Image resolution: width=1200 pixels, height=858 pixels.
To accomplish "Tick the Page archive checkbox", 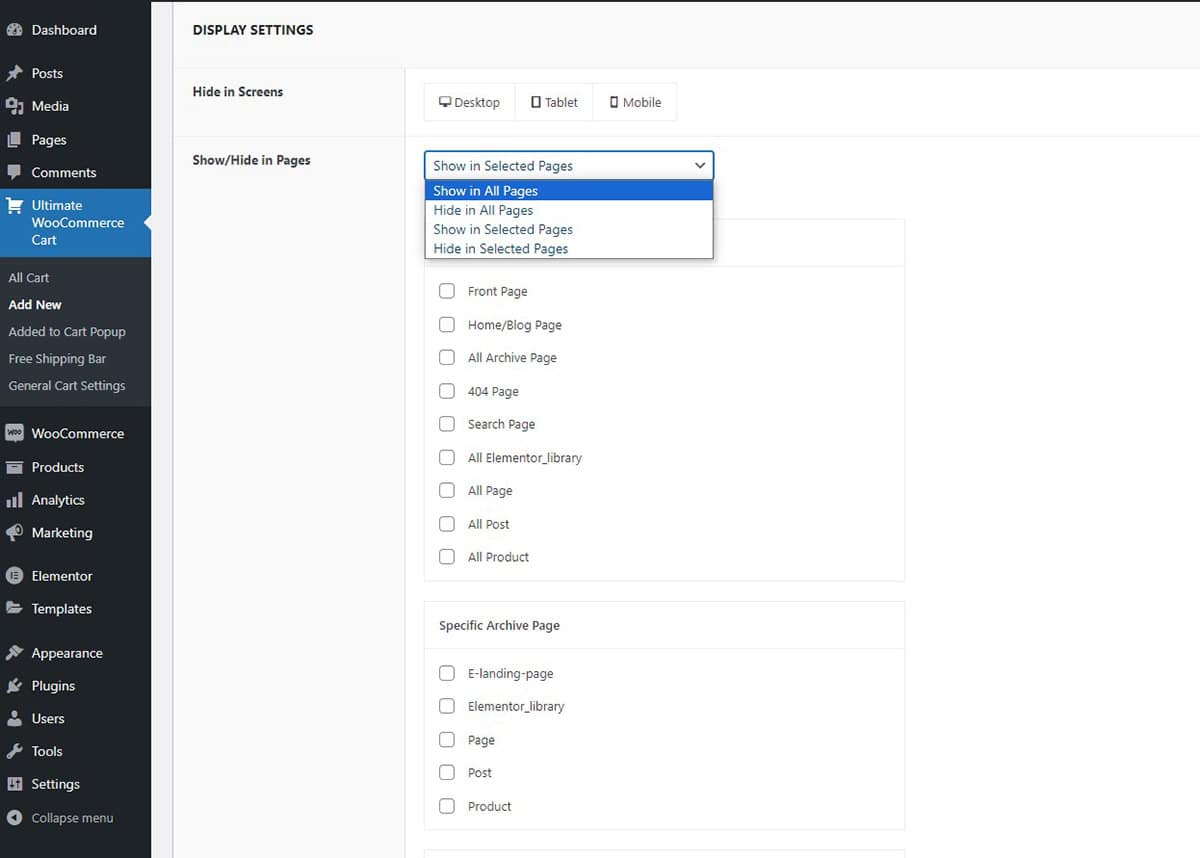I will [447, 740].
